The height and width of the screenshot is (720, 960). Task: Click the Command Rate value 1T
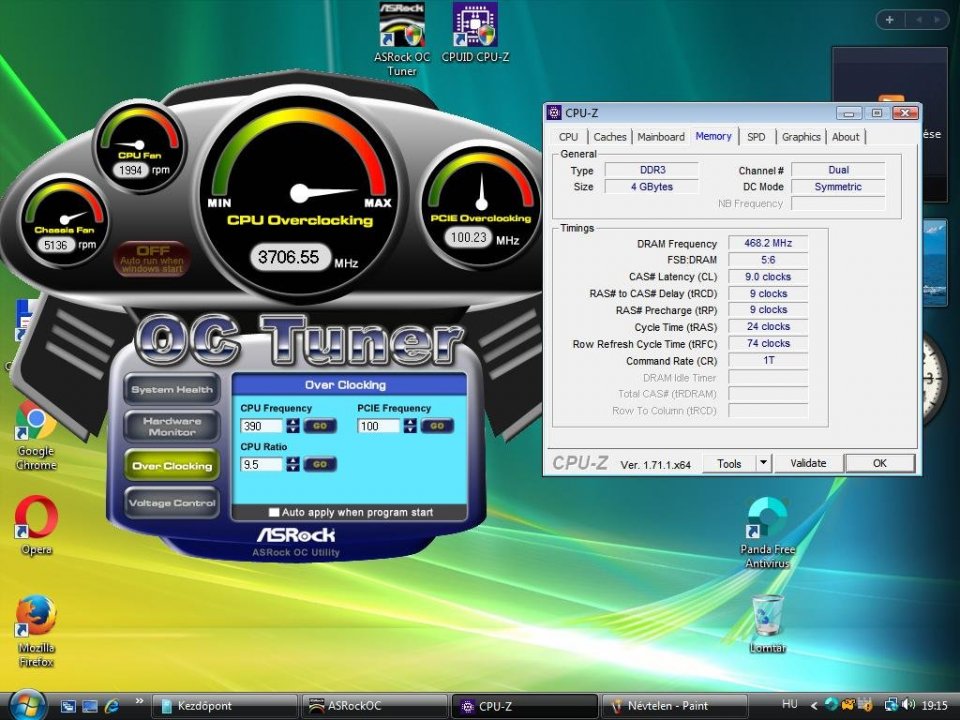click(768, 361)
